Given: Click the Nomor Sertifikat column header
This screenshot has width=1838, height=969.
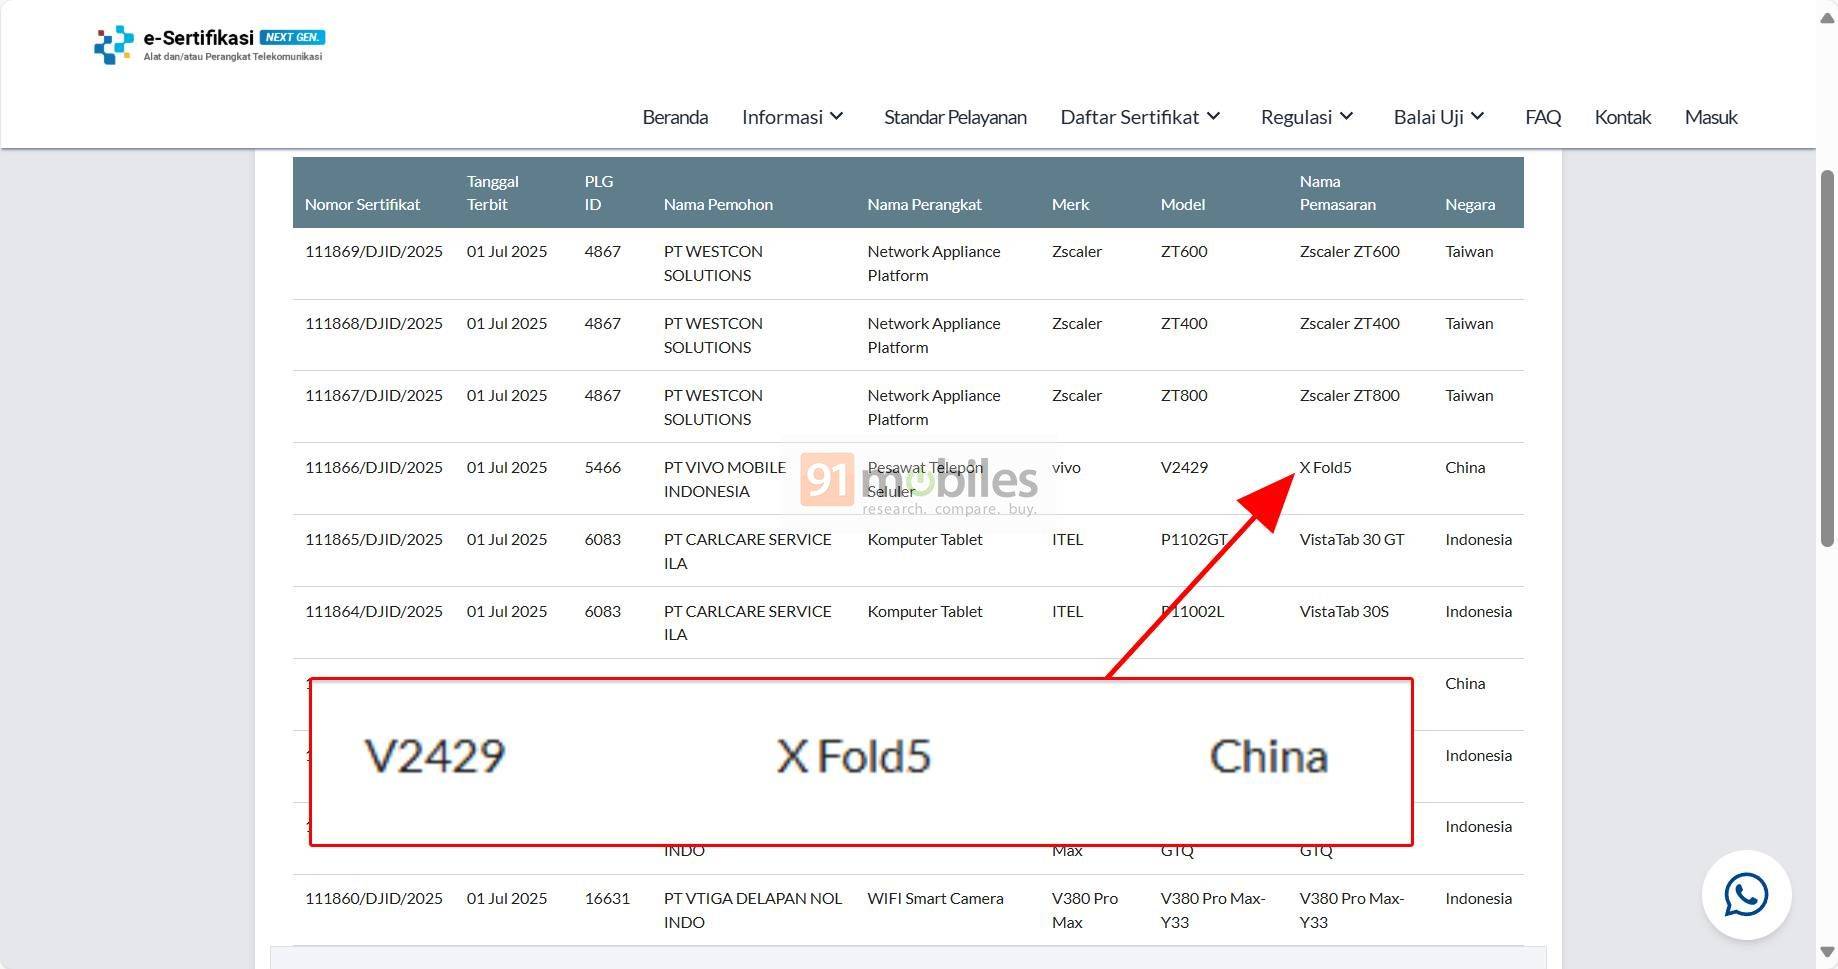Looking at the screenshot, I should point(362,204).
